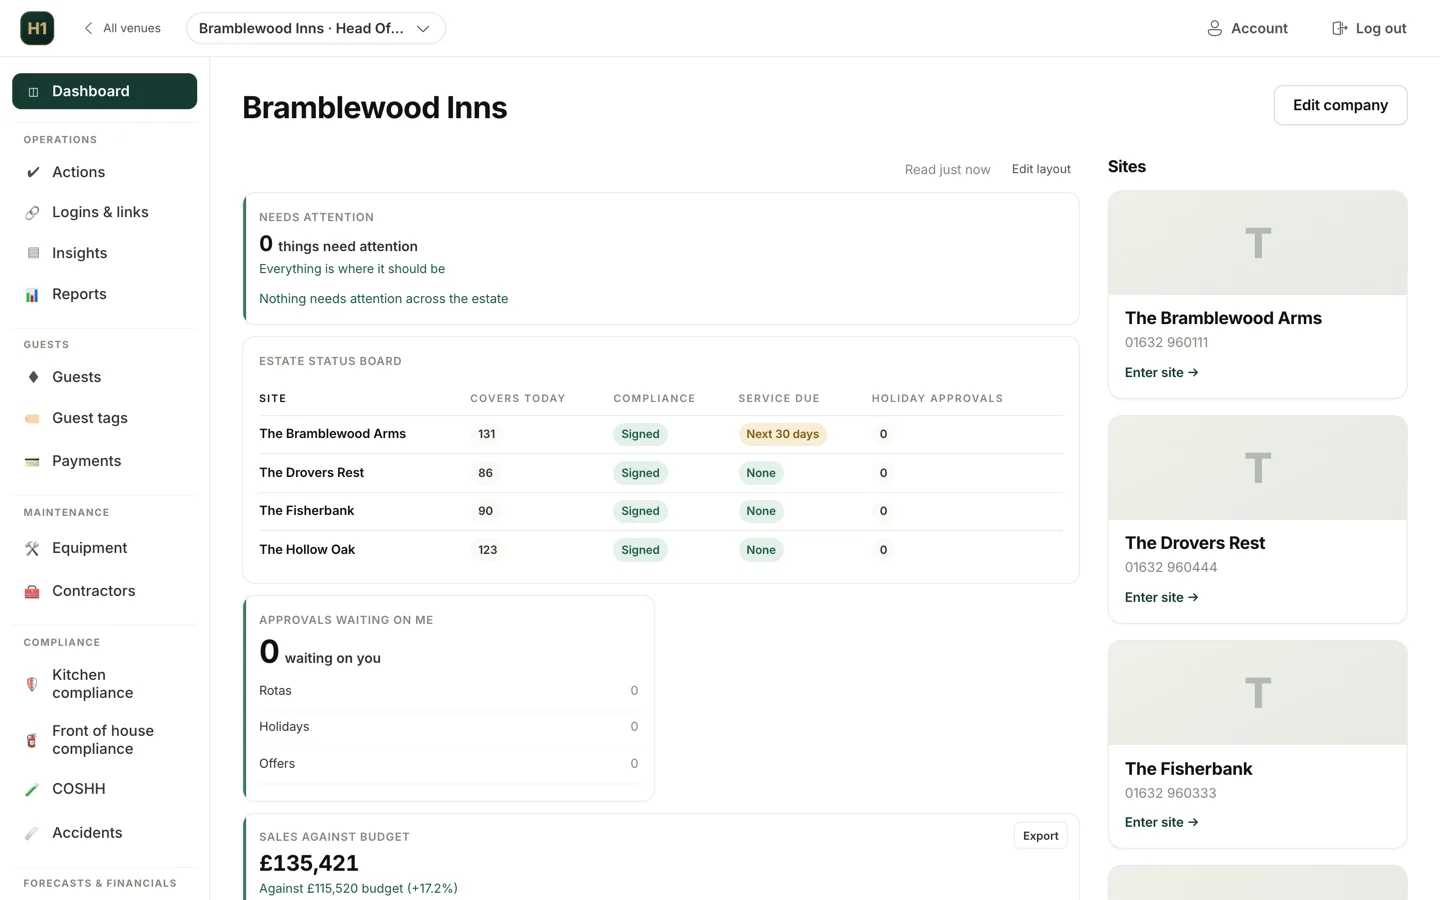Click The Drovers Rest card thumbnail
Screen dimensions: 1440x900
tap(1257, 468)
